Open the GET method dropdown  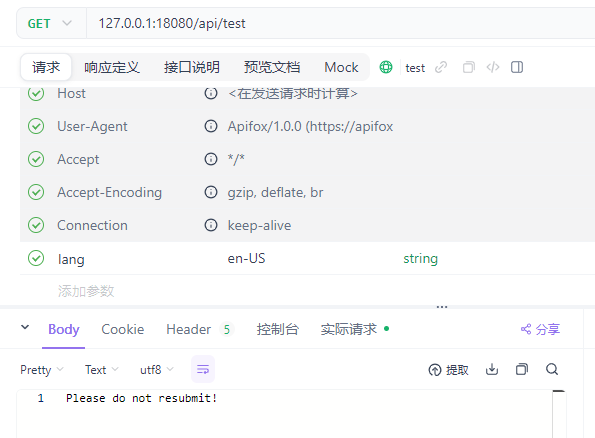tap(50, 24)
